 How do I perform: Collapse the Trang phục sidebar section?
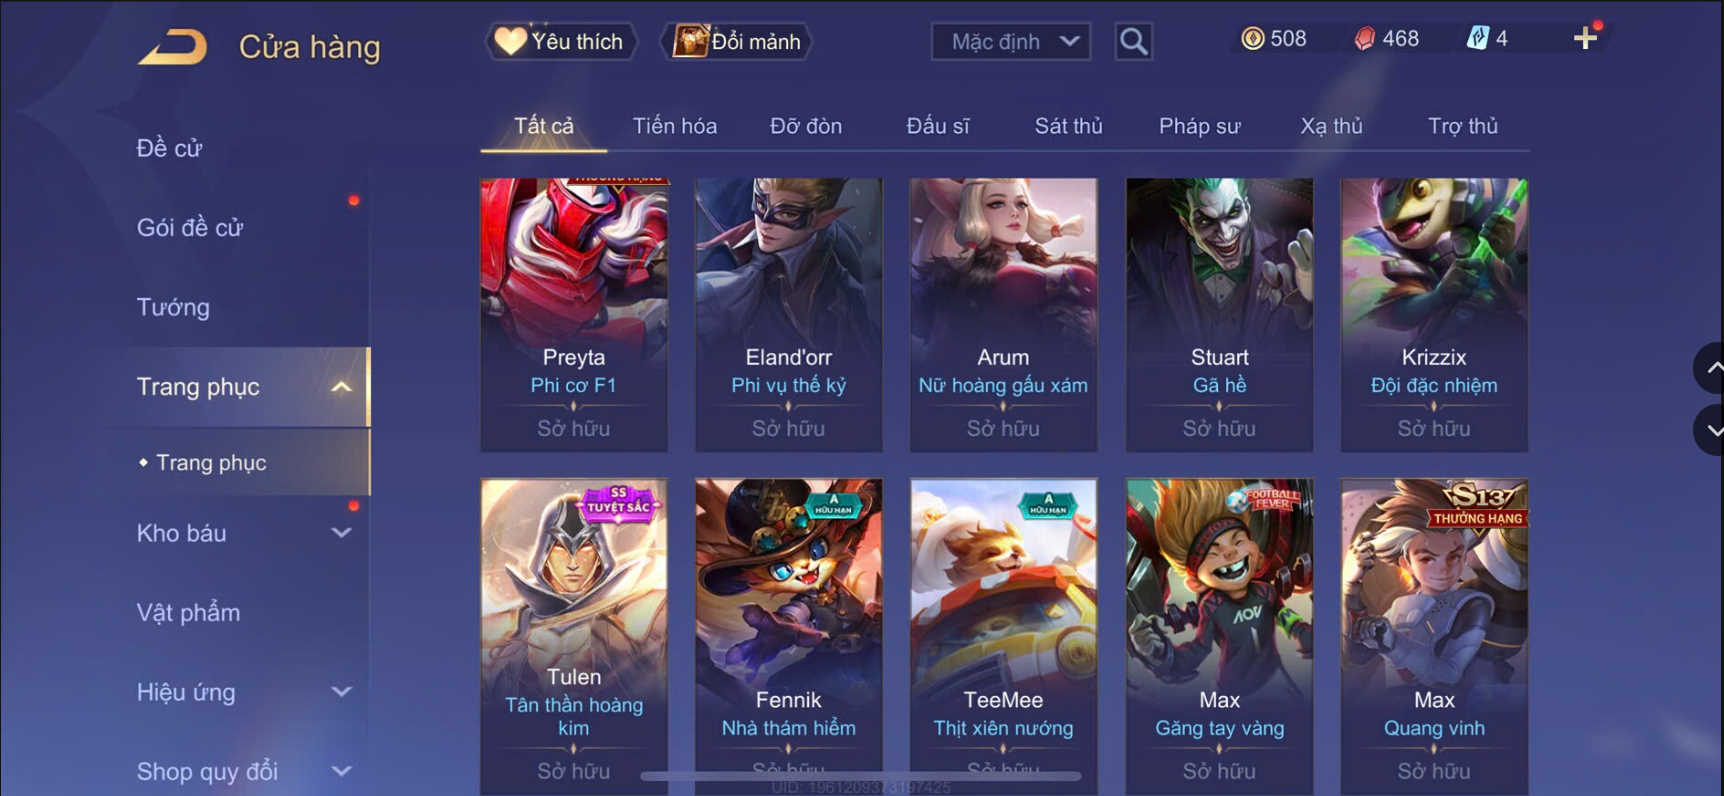pos(341,387)
